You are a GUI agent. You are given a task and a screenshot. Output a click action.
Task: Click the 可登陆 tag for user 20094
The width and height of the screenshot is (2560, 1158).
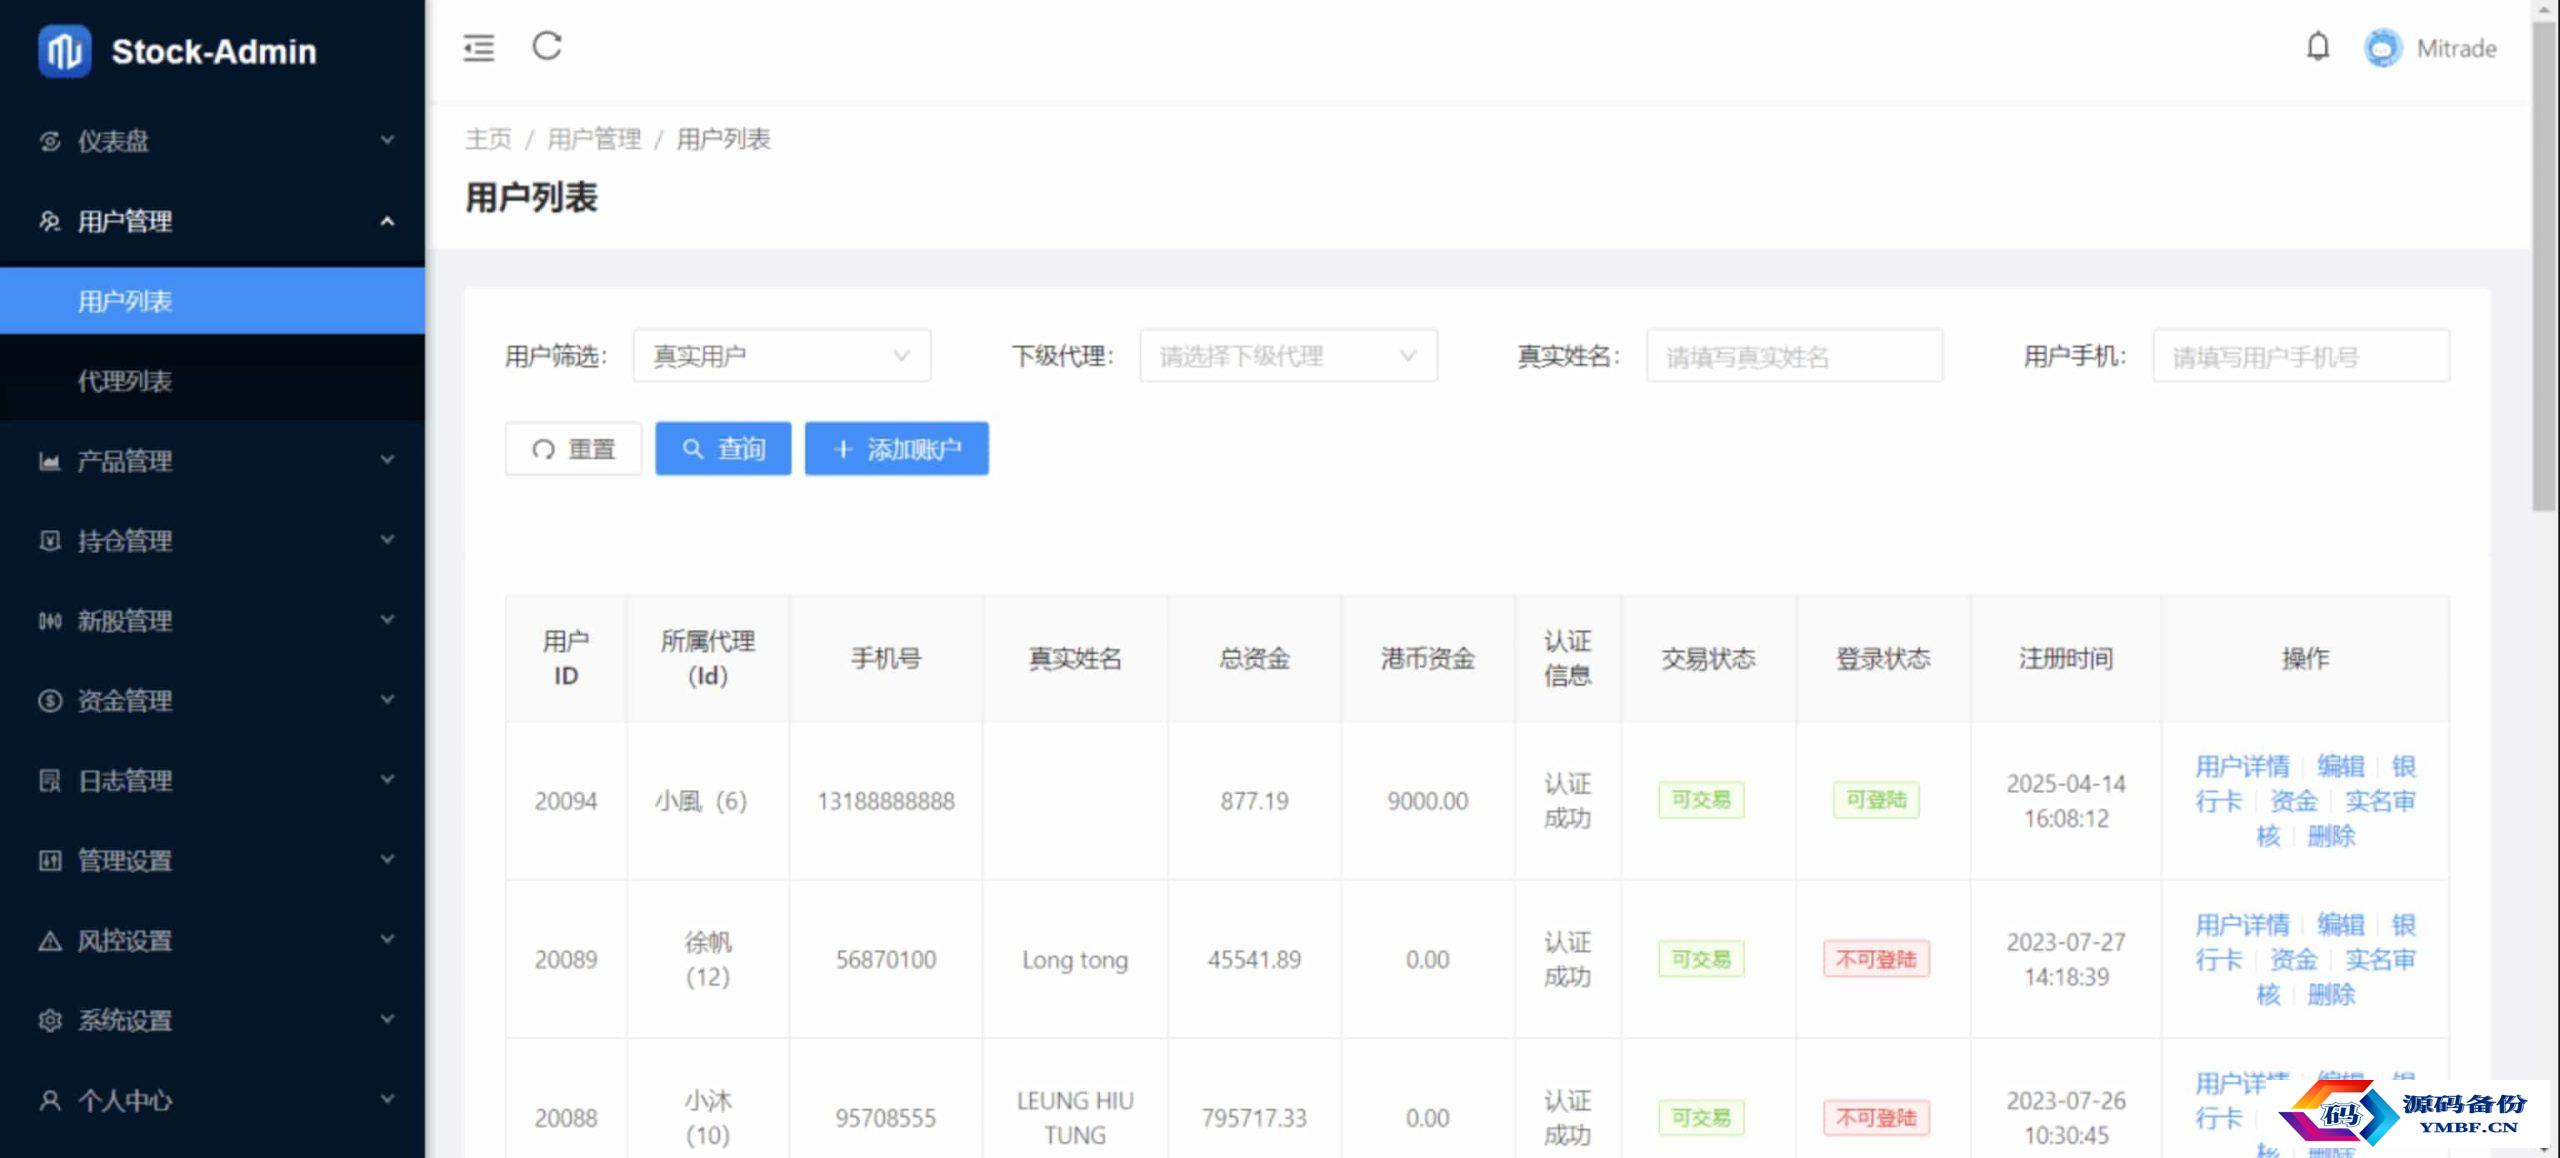pos(1876,800)
